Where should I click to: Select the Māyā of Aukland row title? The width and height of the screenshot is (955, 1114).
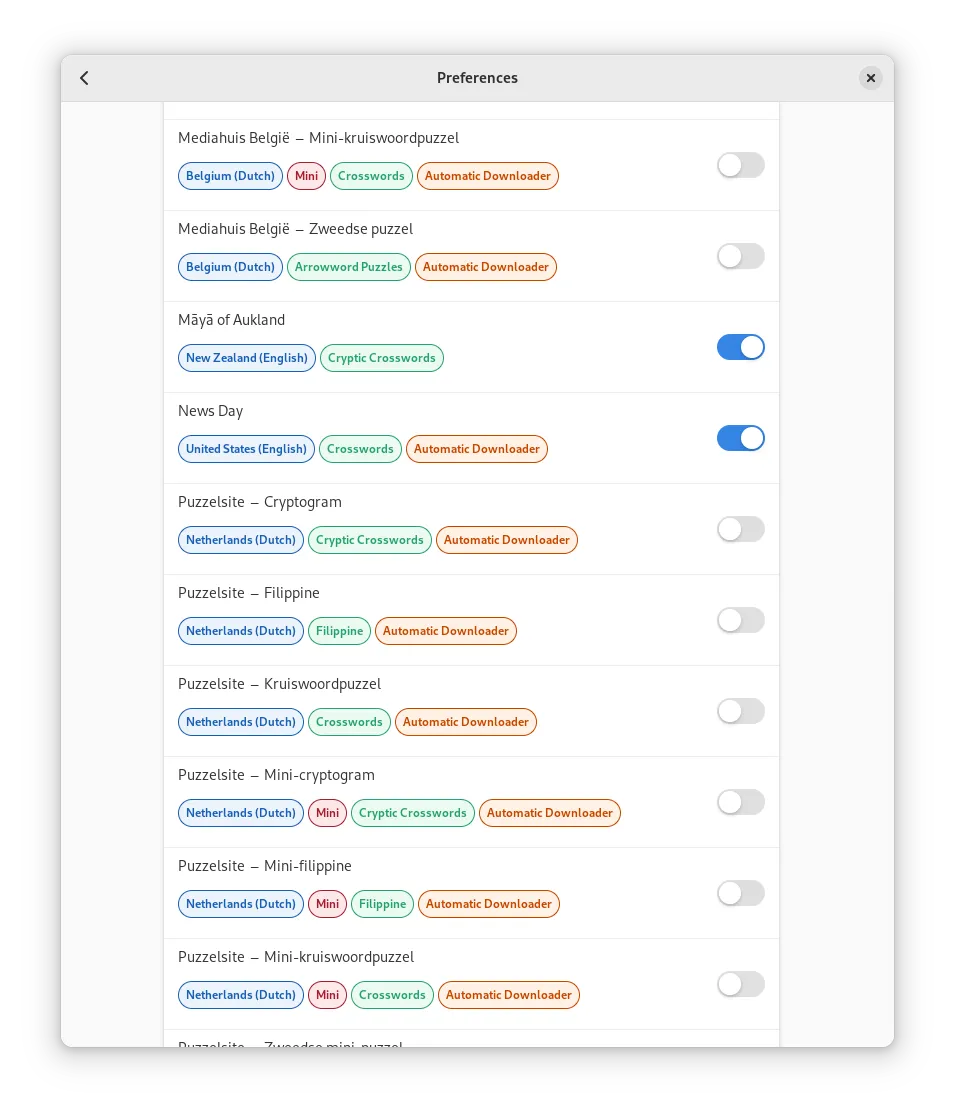click(231, 320)
